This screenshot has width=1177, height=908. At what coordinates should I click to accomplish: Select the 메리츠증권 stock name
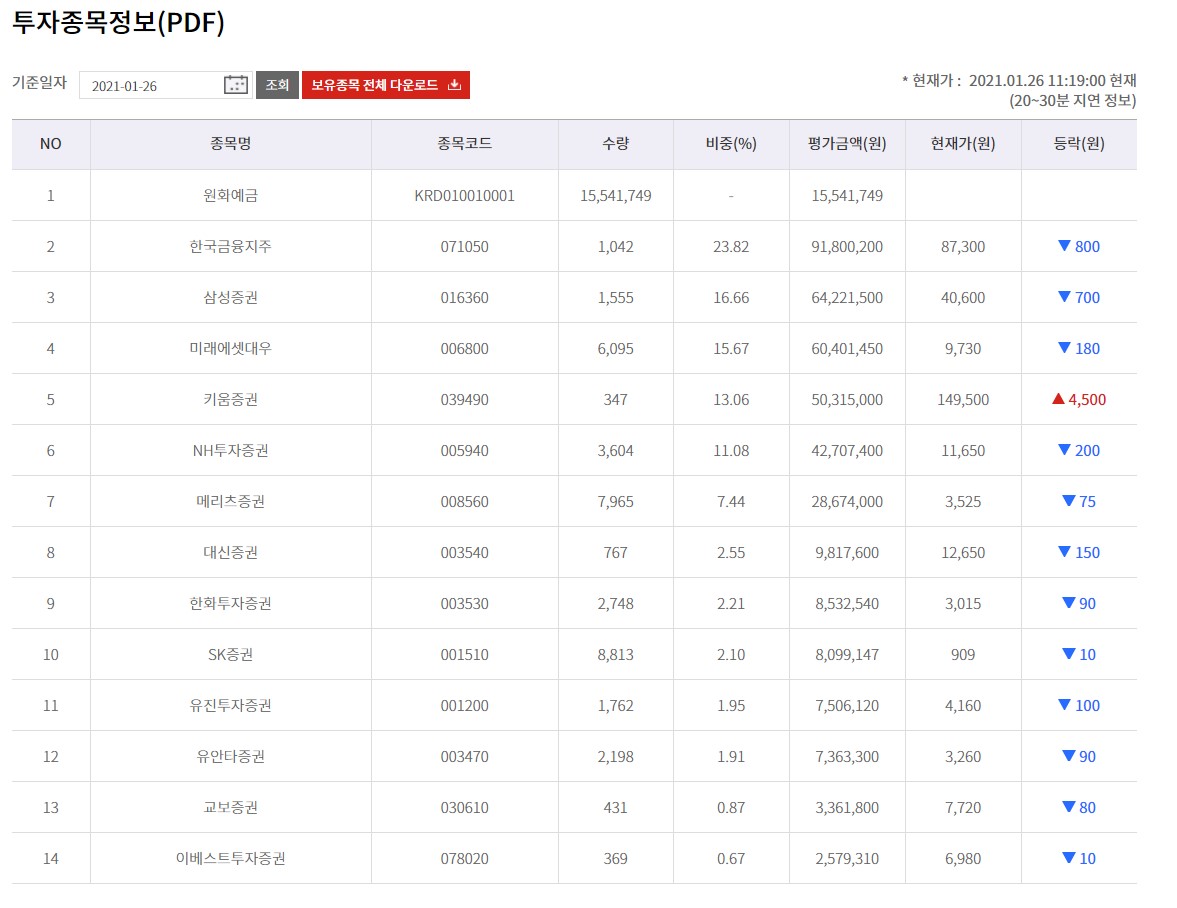tap(230, 501)
